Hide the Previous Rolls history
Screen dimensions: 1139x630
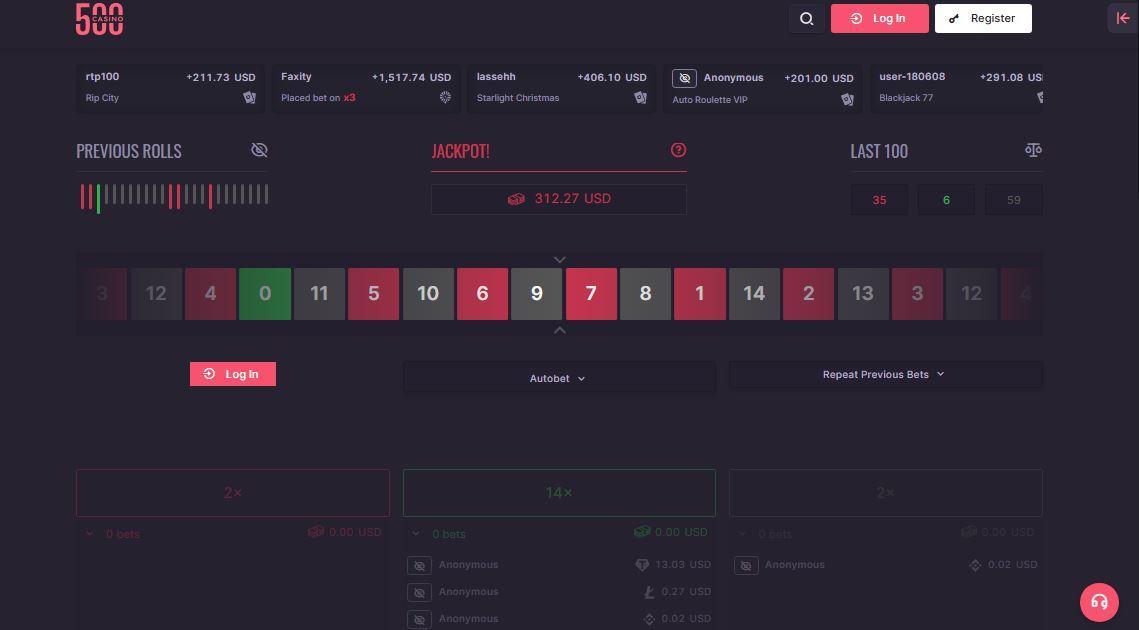pyautogui.click(x=259, y=150)
